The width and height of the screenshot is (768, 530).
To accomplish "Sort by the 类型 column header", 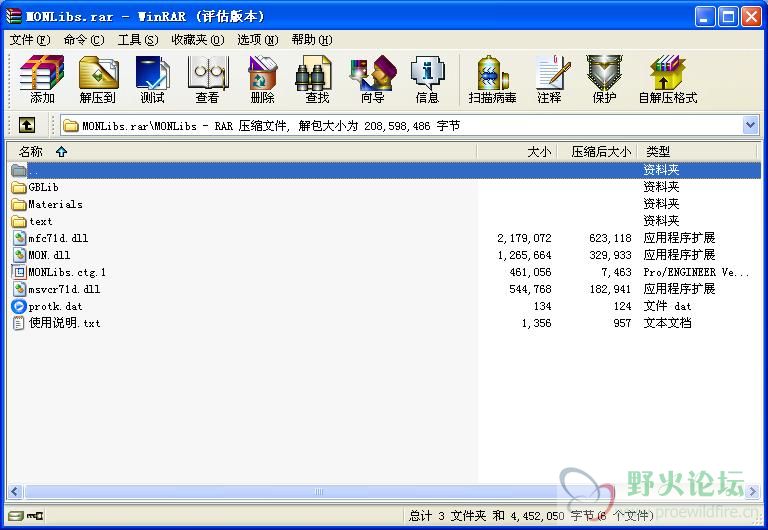I will tap(699, 152).
